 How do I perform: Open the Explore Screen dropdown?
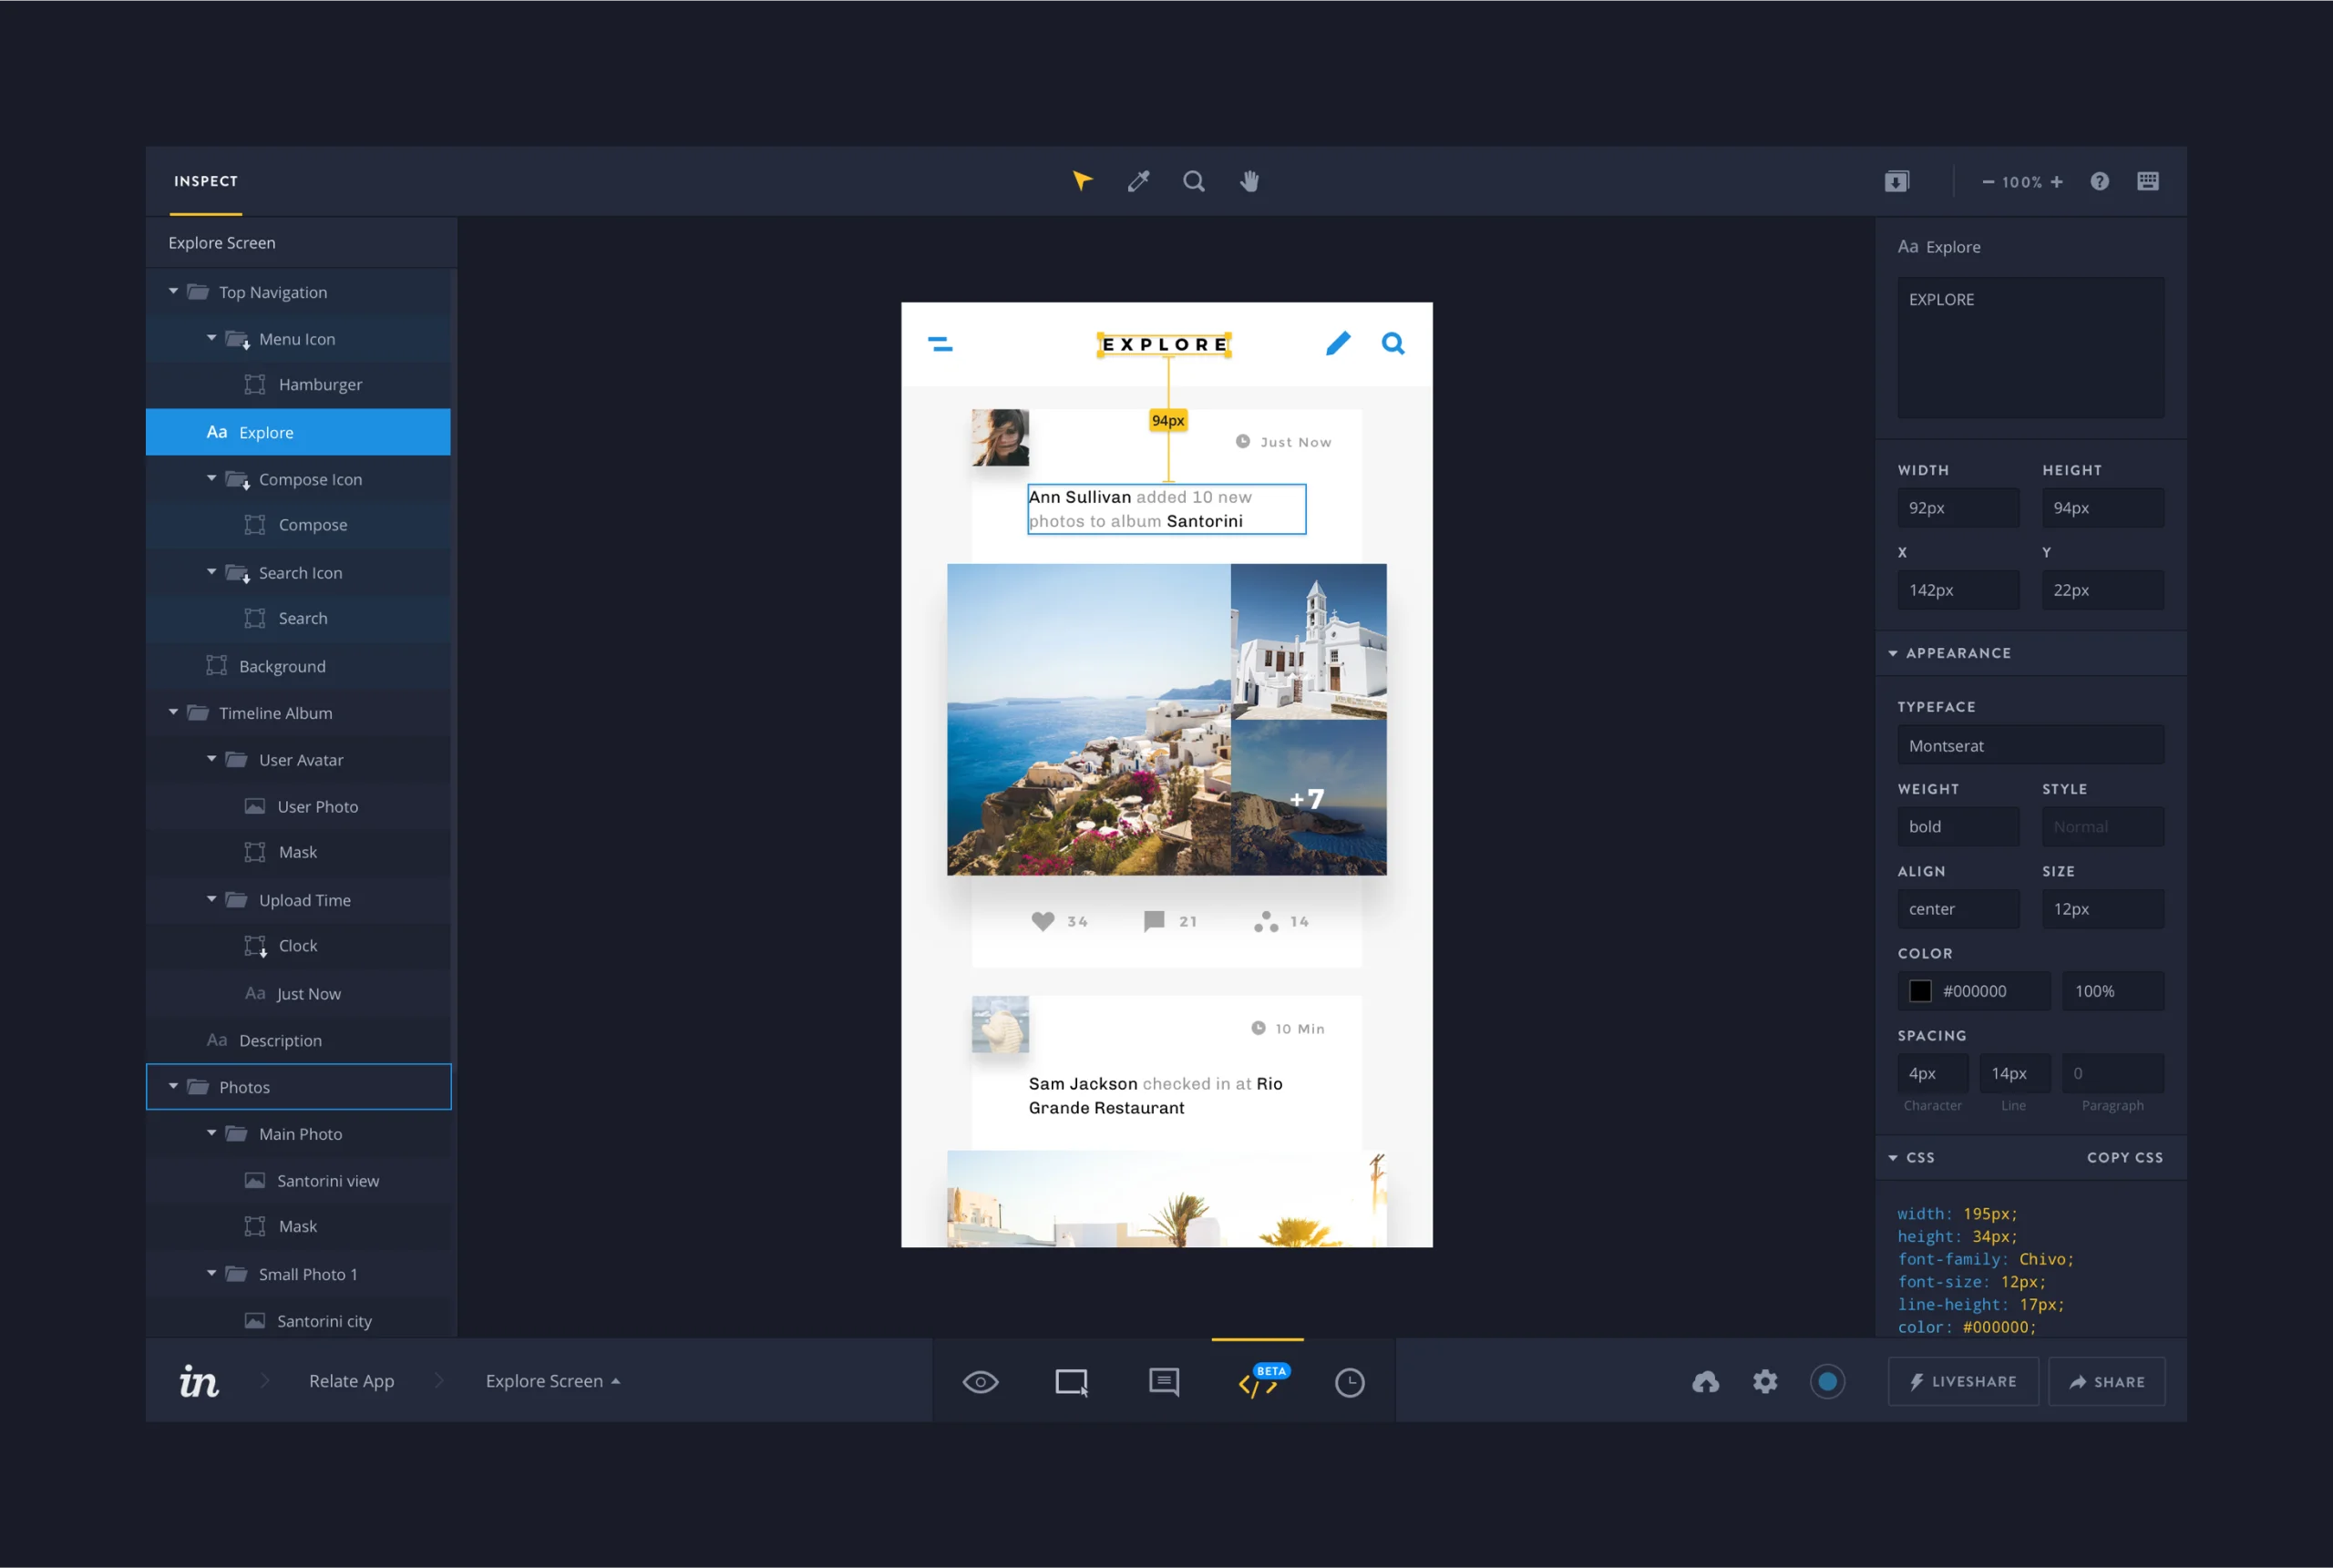[x=553, y=1381]
